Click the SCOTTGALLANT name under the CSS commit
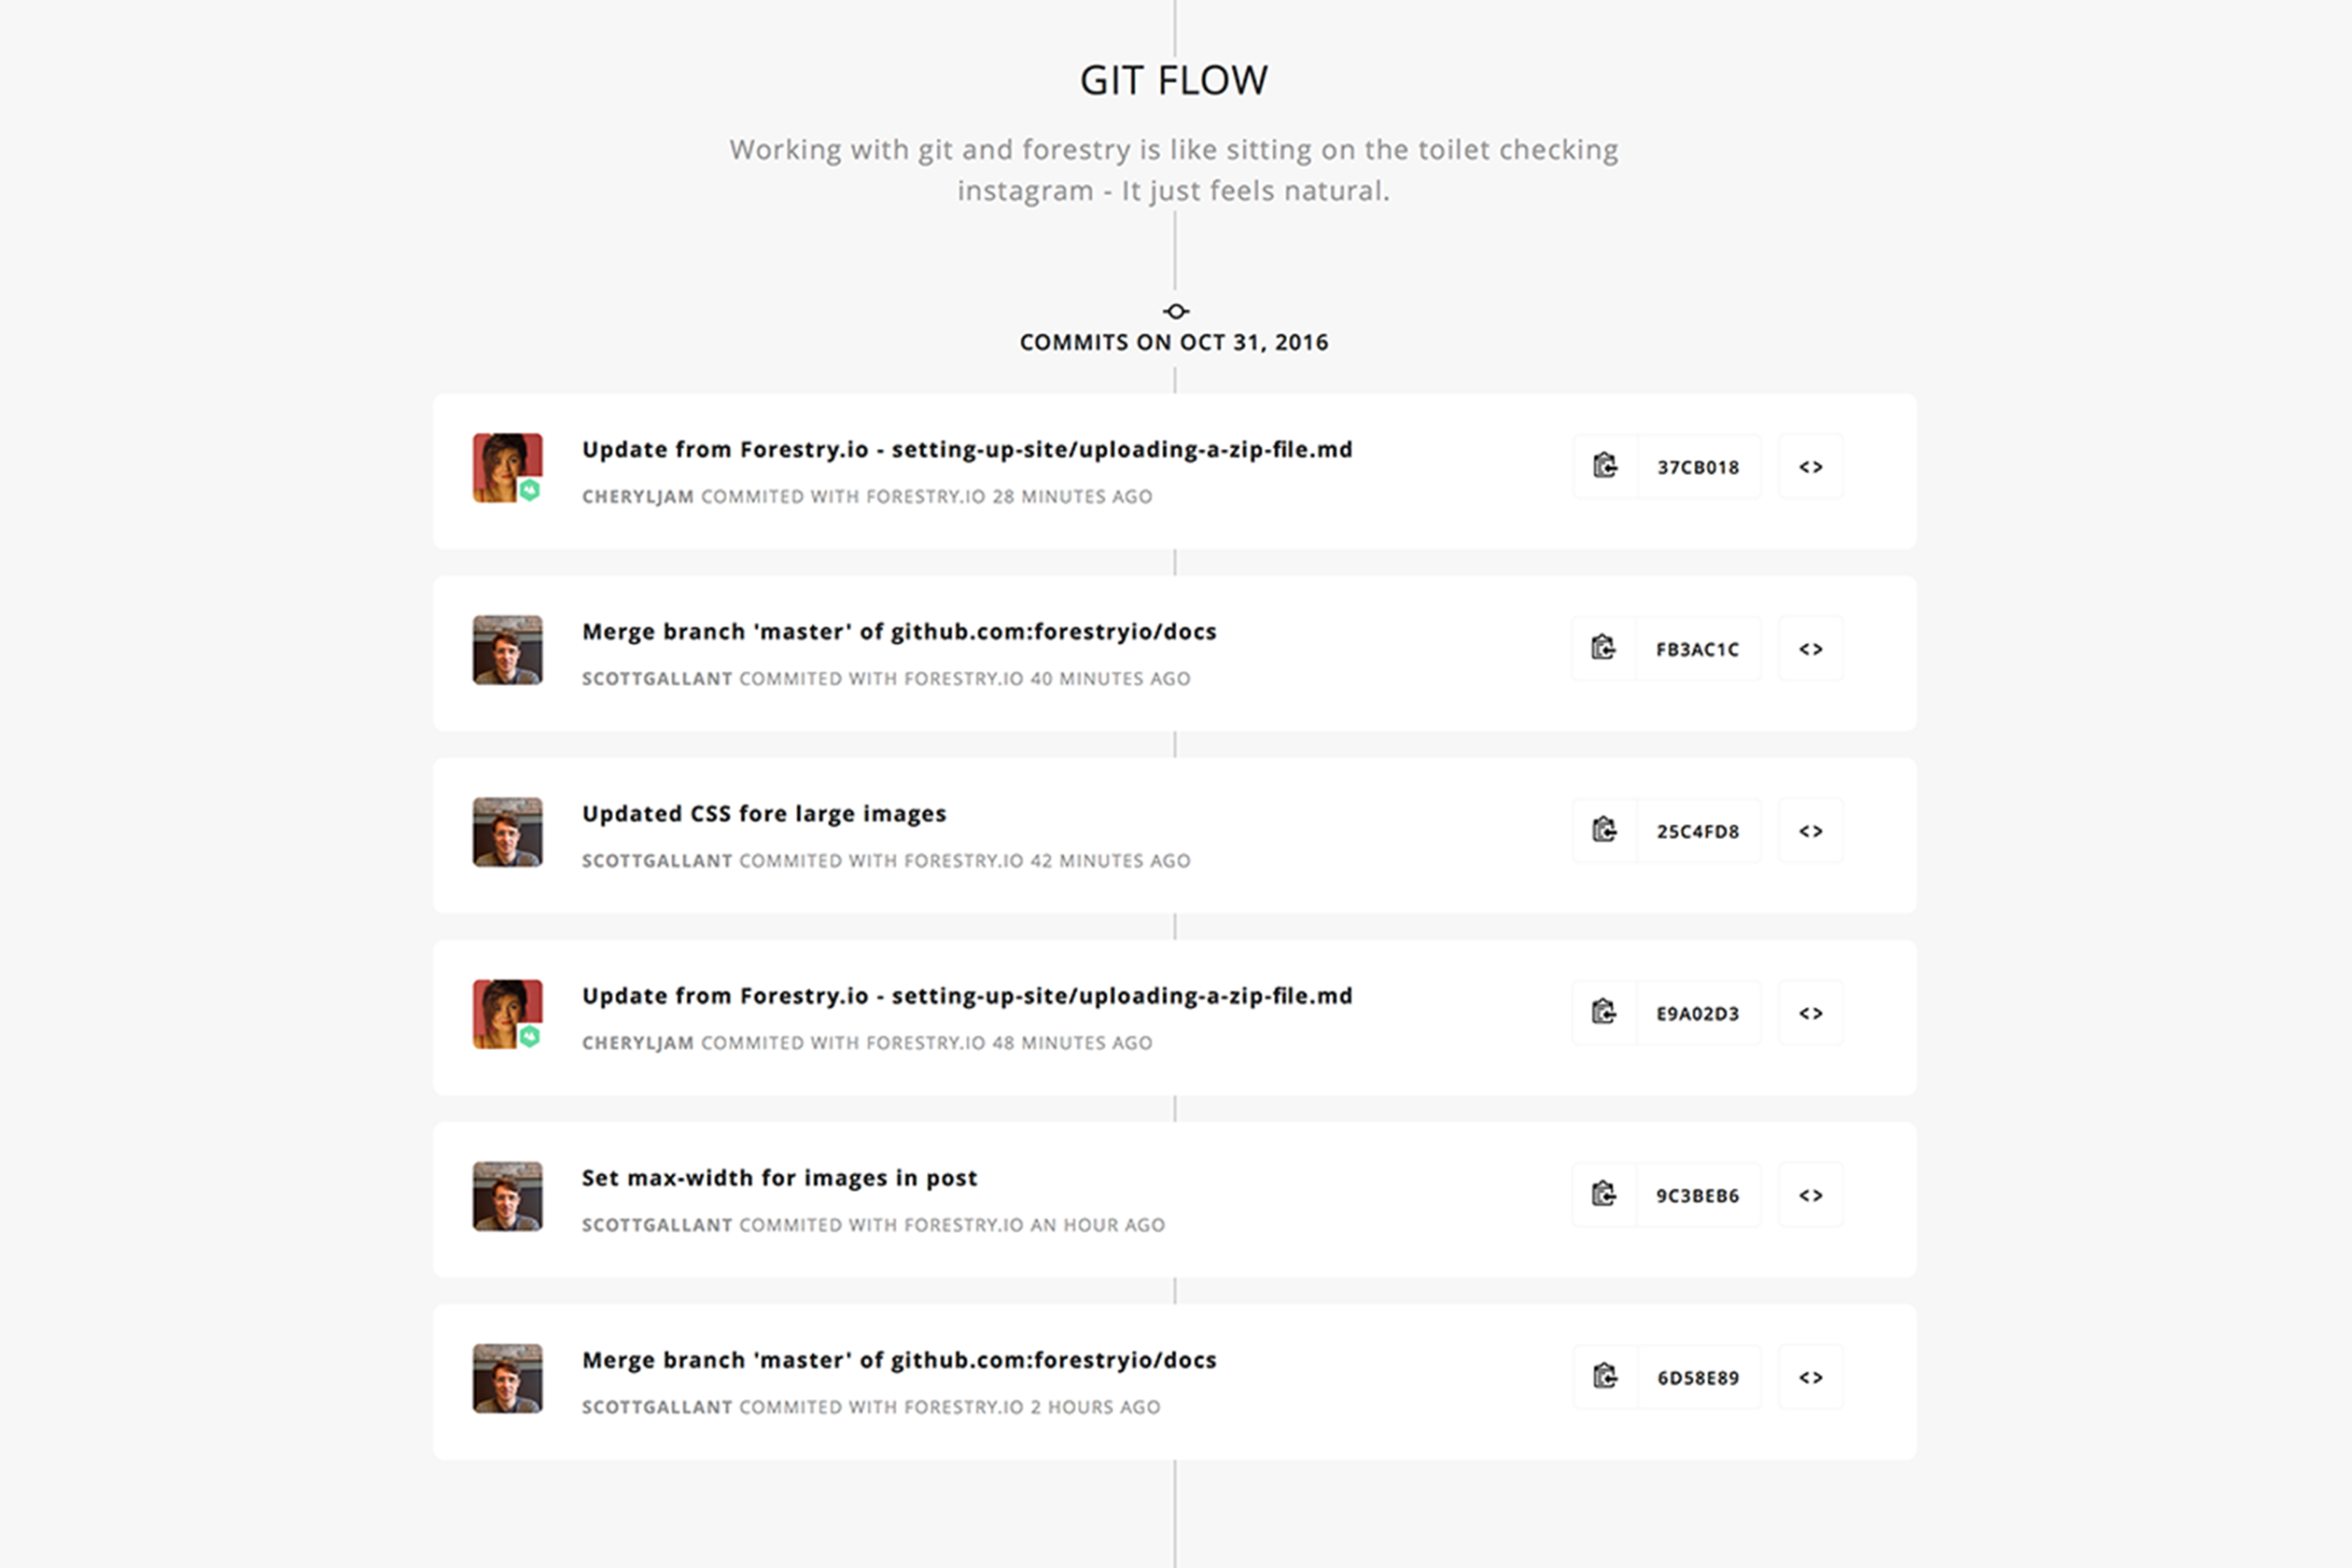 pyautogui.click(x=656, y=860)
